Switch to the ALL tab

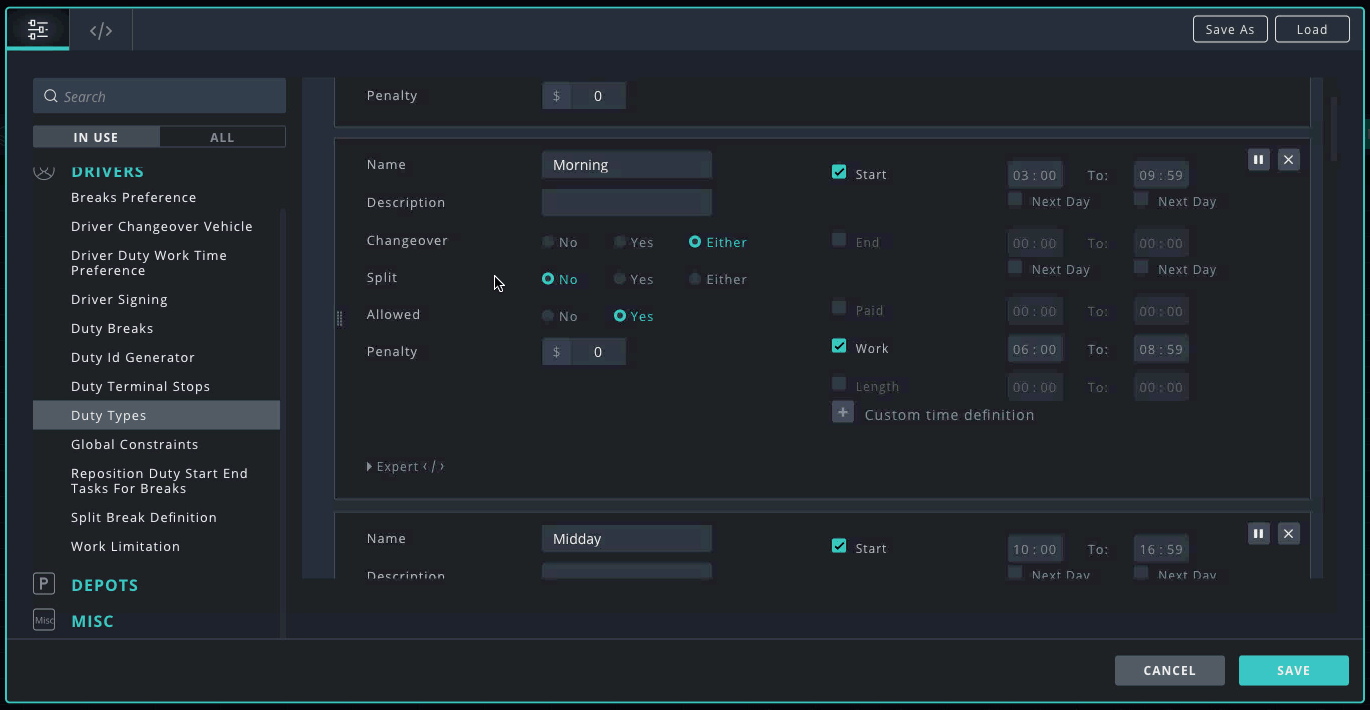[x=222, y=137]
